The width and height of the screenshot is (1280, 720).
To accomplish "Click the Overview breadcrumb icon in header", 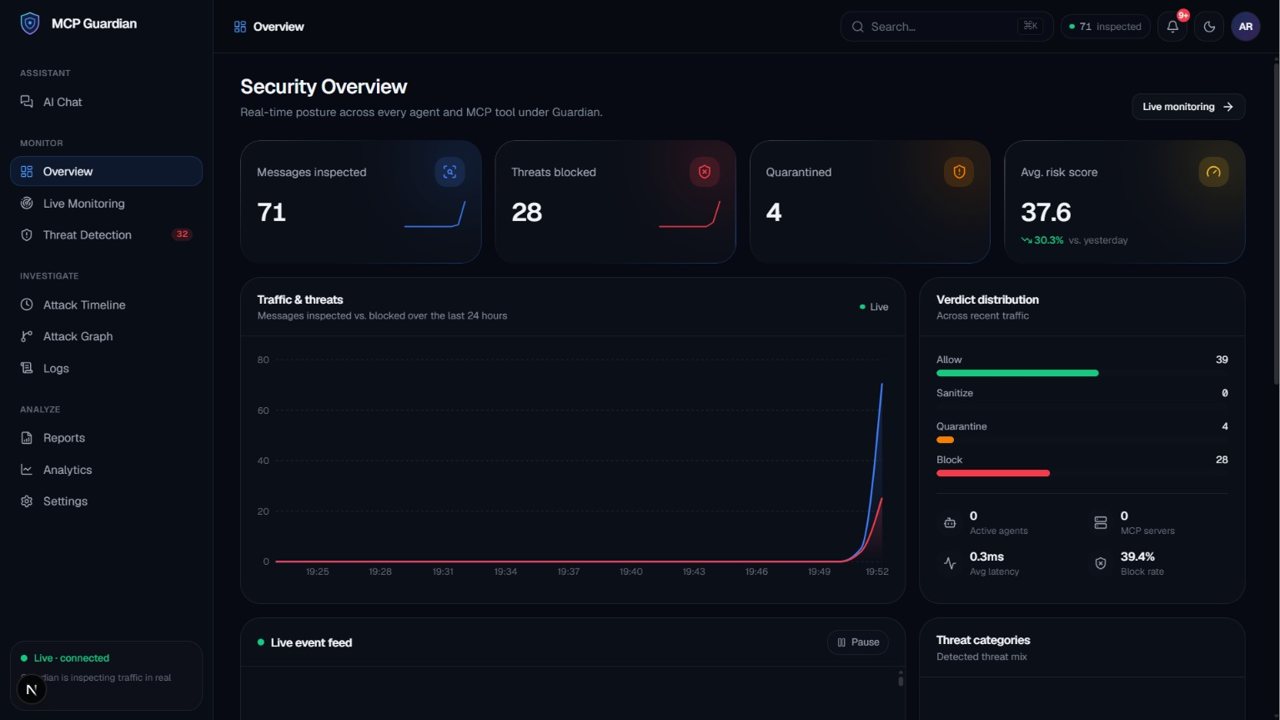I will coord(240,27).
